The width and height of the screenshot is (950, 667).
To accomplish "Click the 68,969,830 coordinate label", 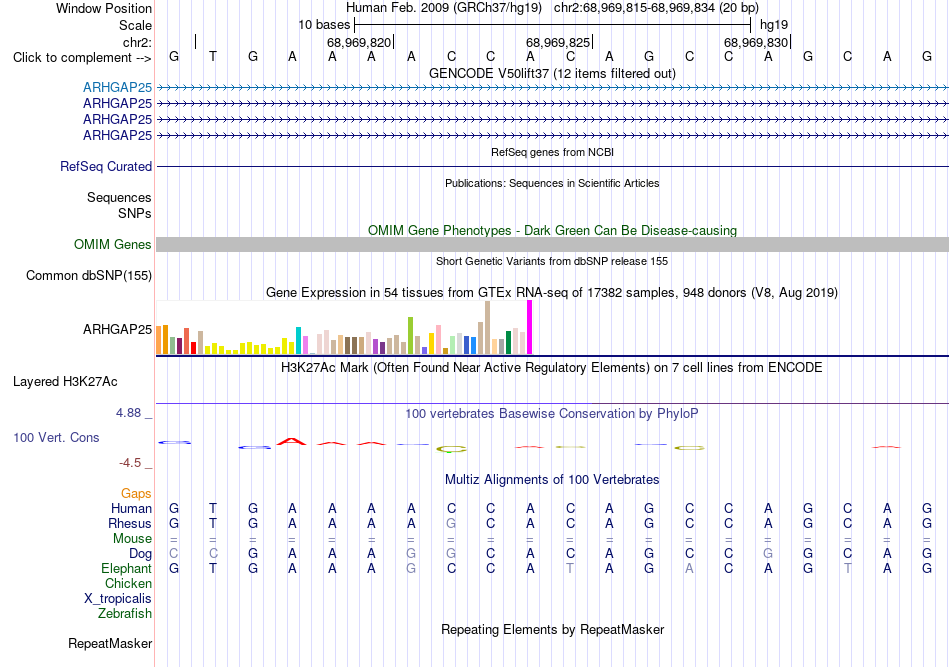I will click(x=756, y=42).
